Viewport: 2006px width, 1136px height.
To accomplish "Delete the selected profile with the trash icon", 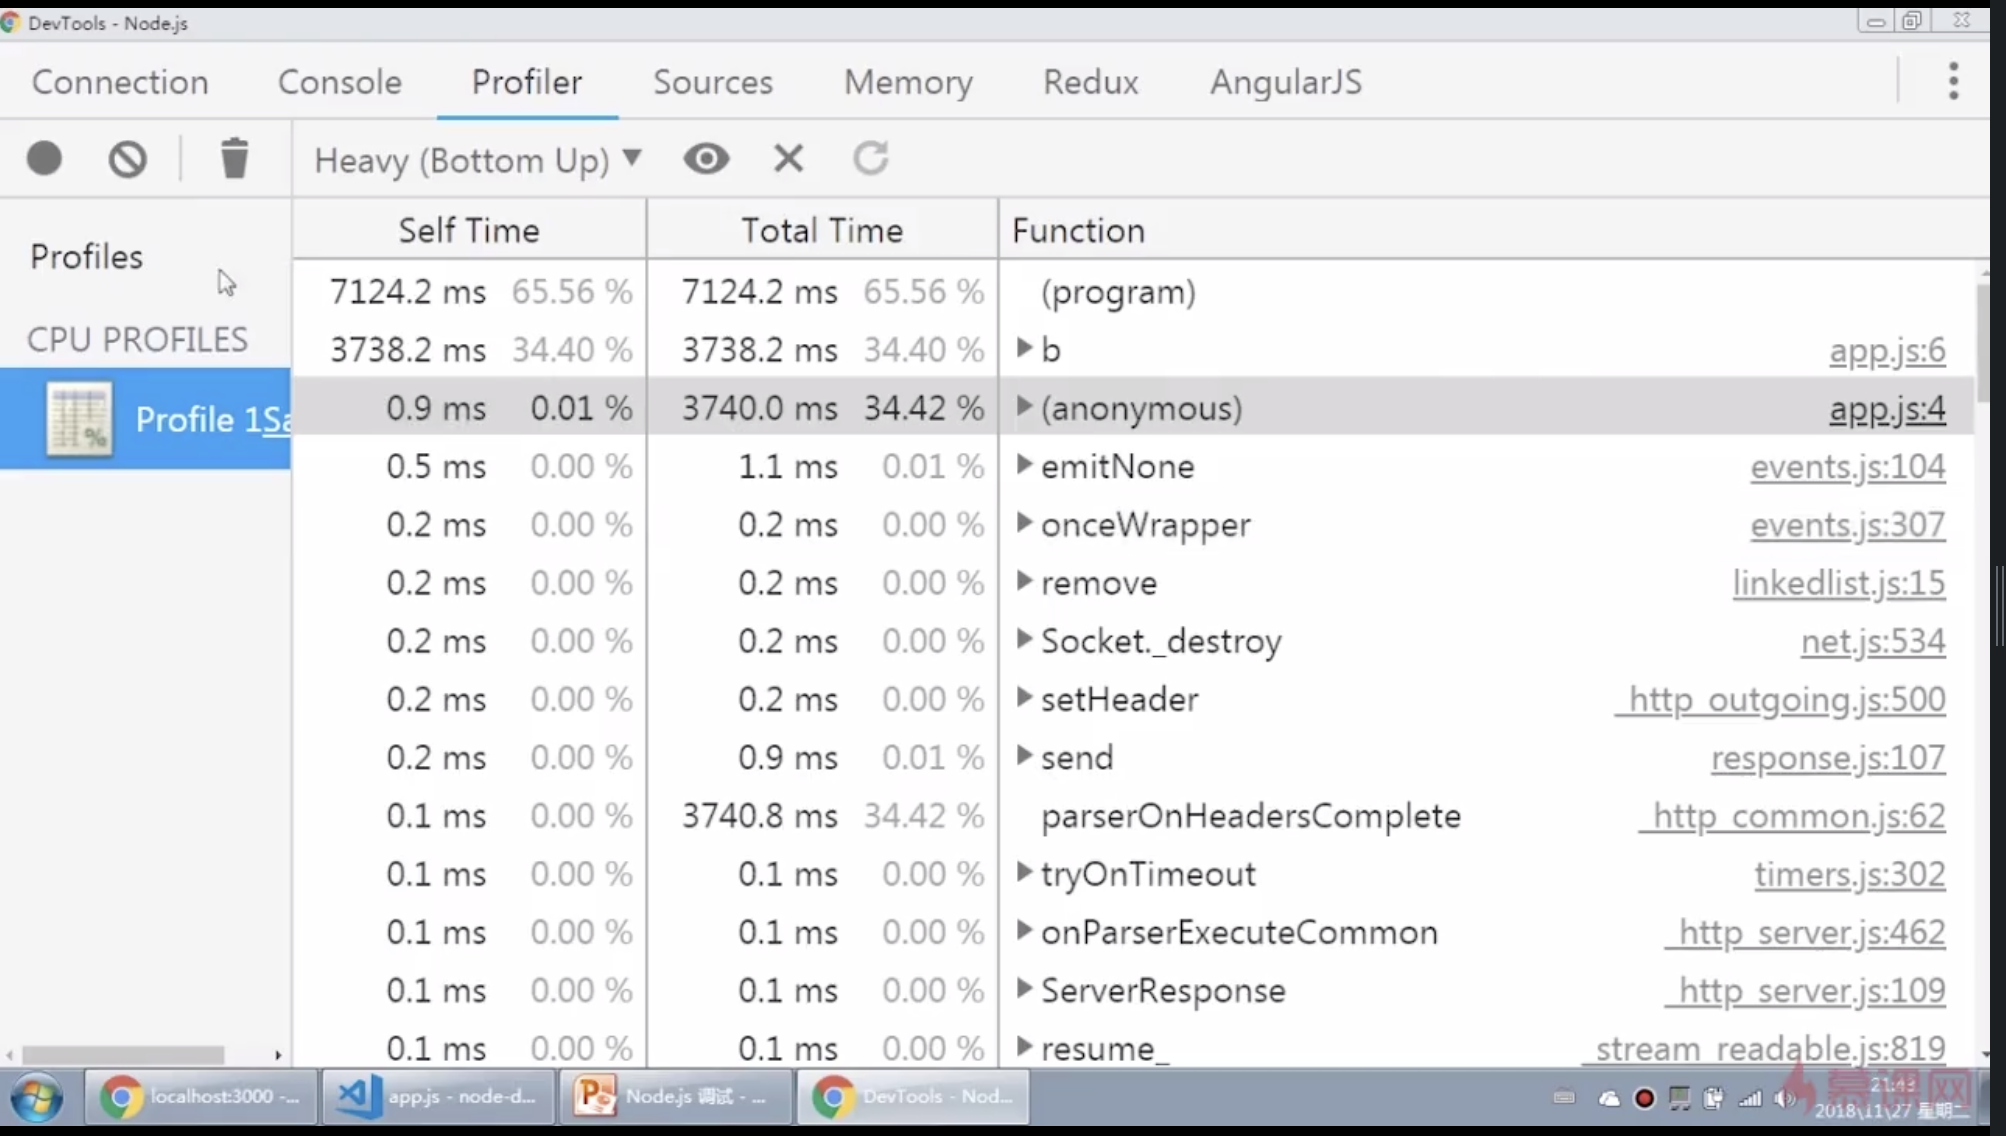I will click(234, 158).
